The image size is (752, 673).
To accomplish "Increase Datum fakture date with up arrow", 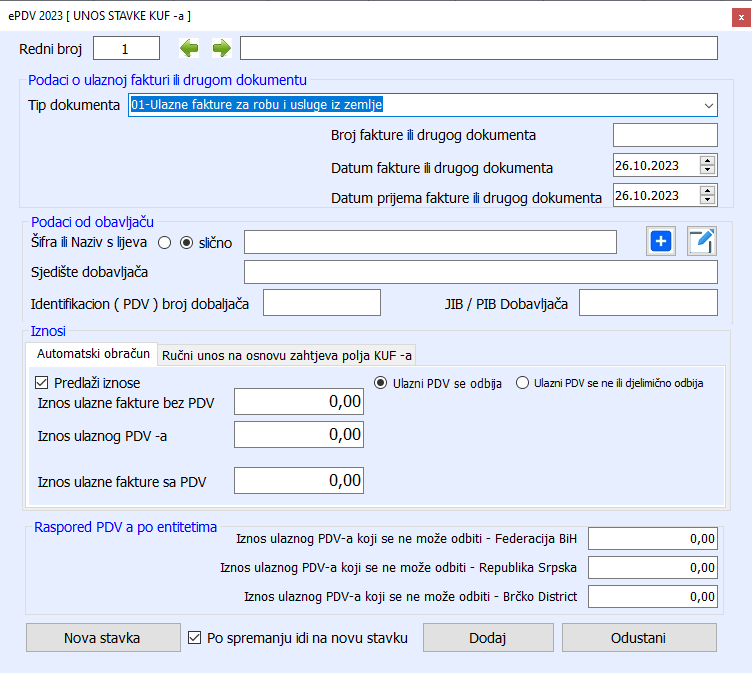I will click(707, 161).
